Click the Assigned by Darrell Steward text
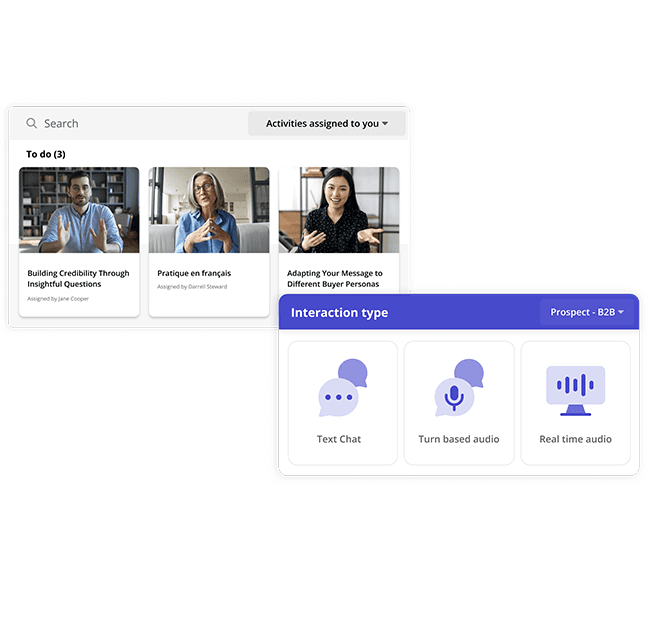Screen dimensions: 648x620 tap(192, 287)
